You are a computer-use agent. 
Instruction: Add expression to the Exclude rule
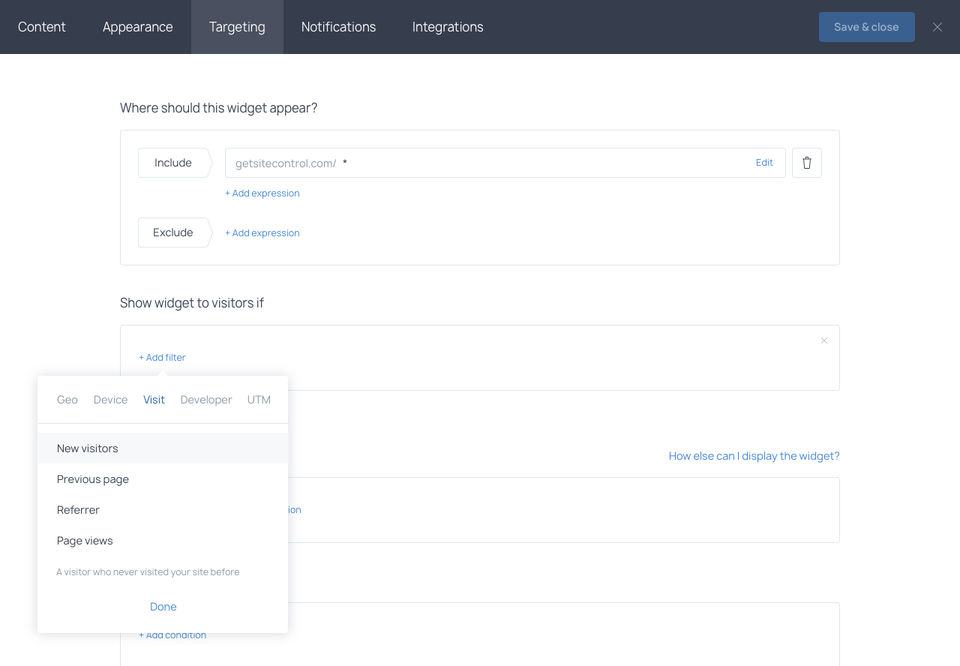click(262, 233)
